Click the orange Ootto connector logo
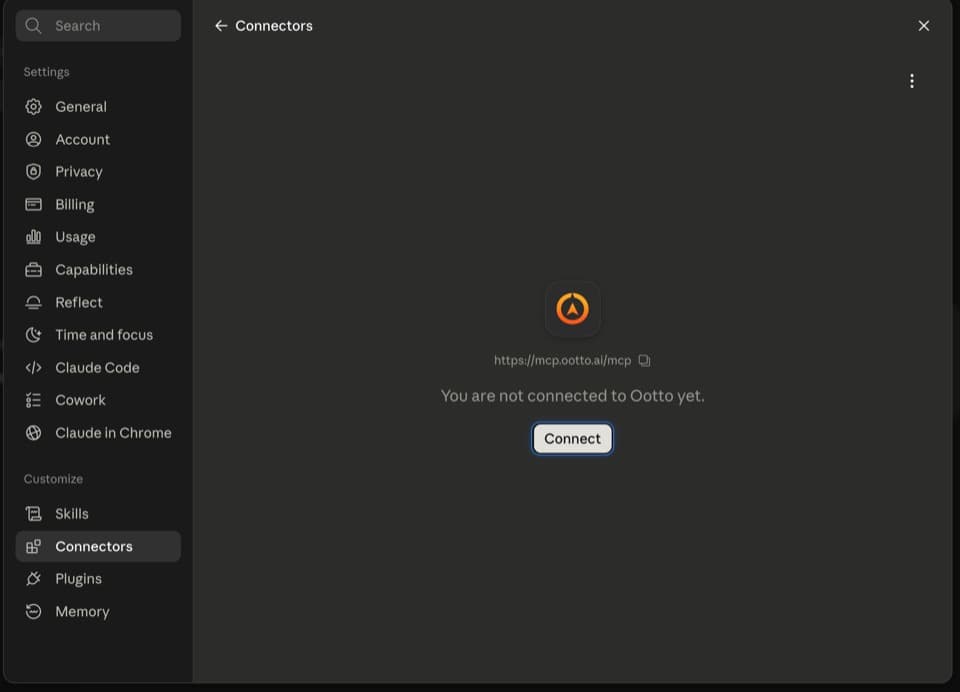 [572, 309]
